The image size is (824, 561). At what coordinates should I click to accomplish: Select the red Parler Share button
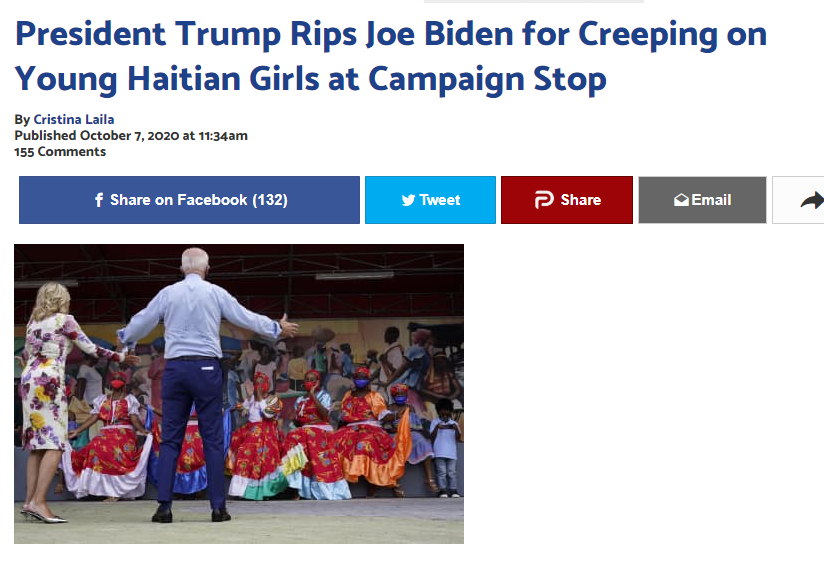(567, 200)
